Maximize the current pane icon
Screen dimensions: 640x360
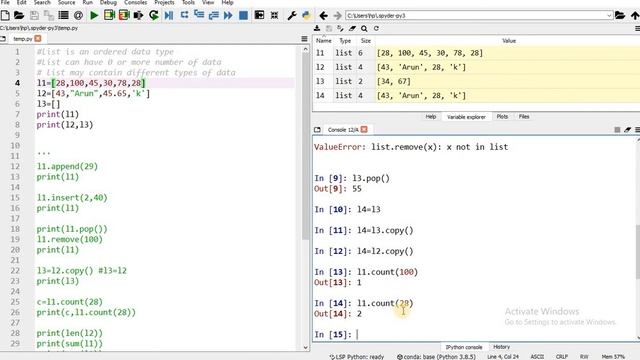(259, 15)
